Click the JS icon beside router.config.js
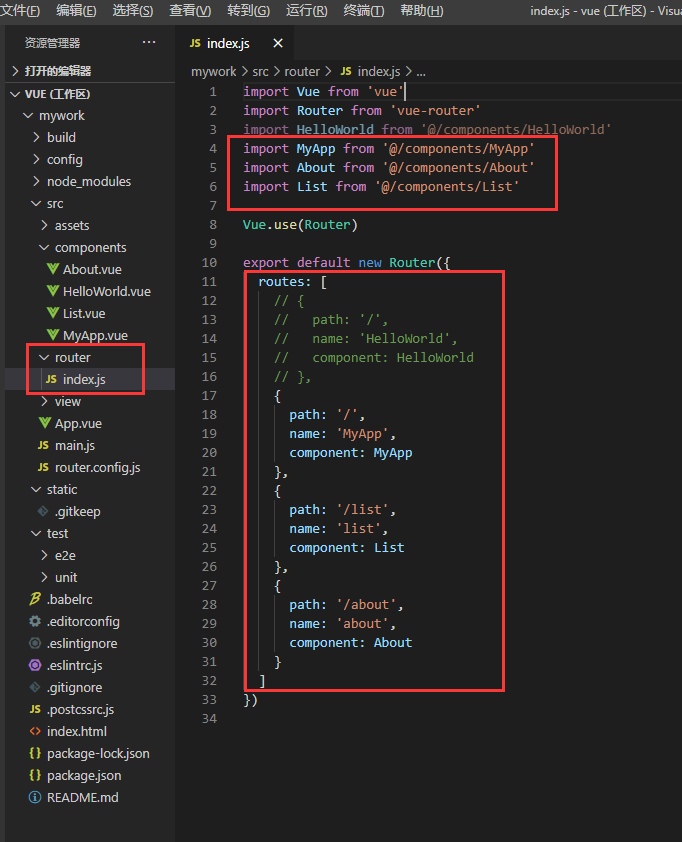This screenshot has height=842, width=682. (43, 467)
